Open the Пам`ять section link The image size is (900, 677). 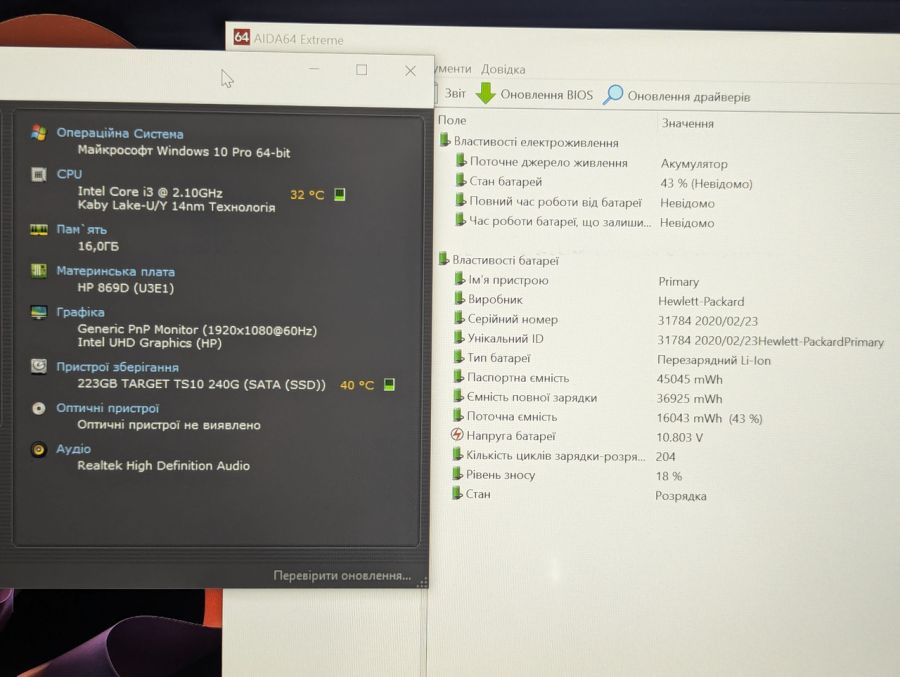click(81, 230)
